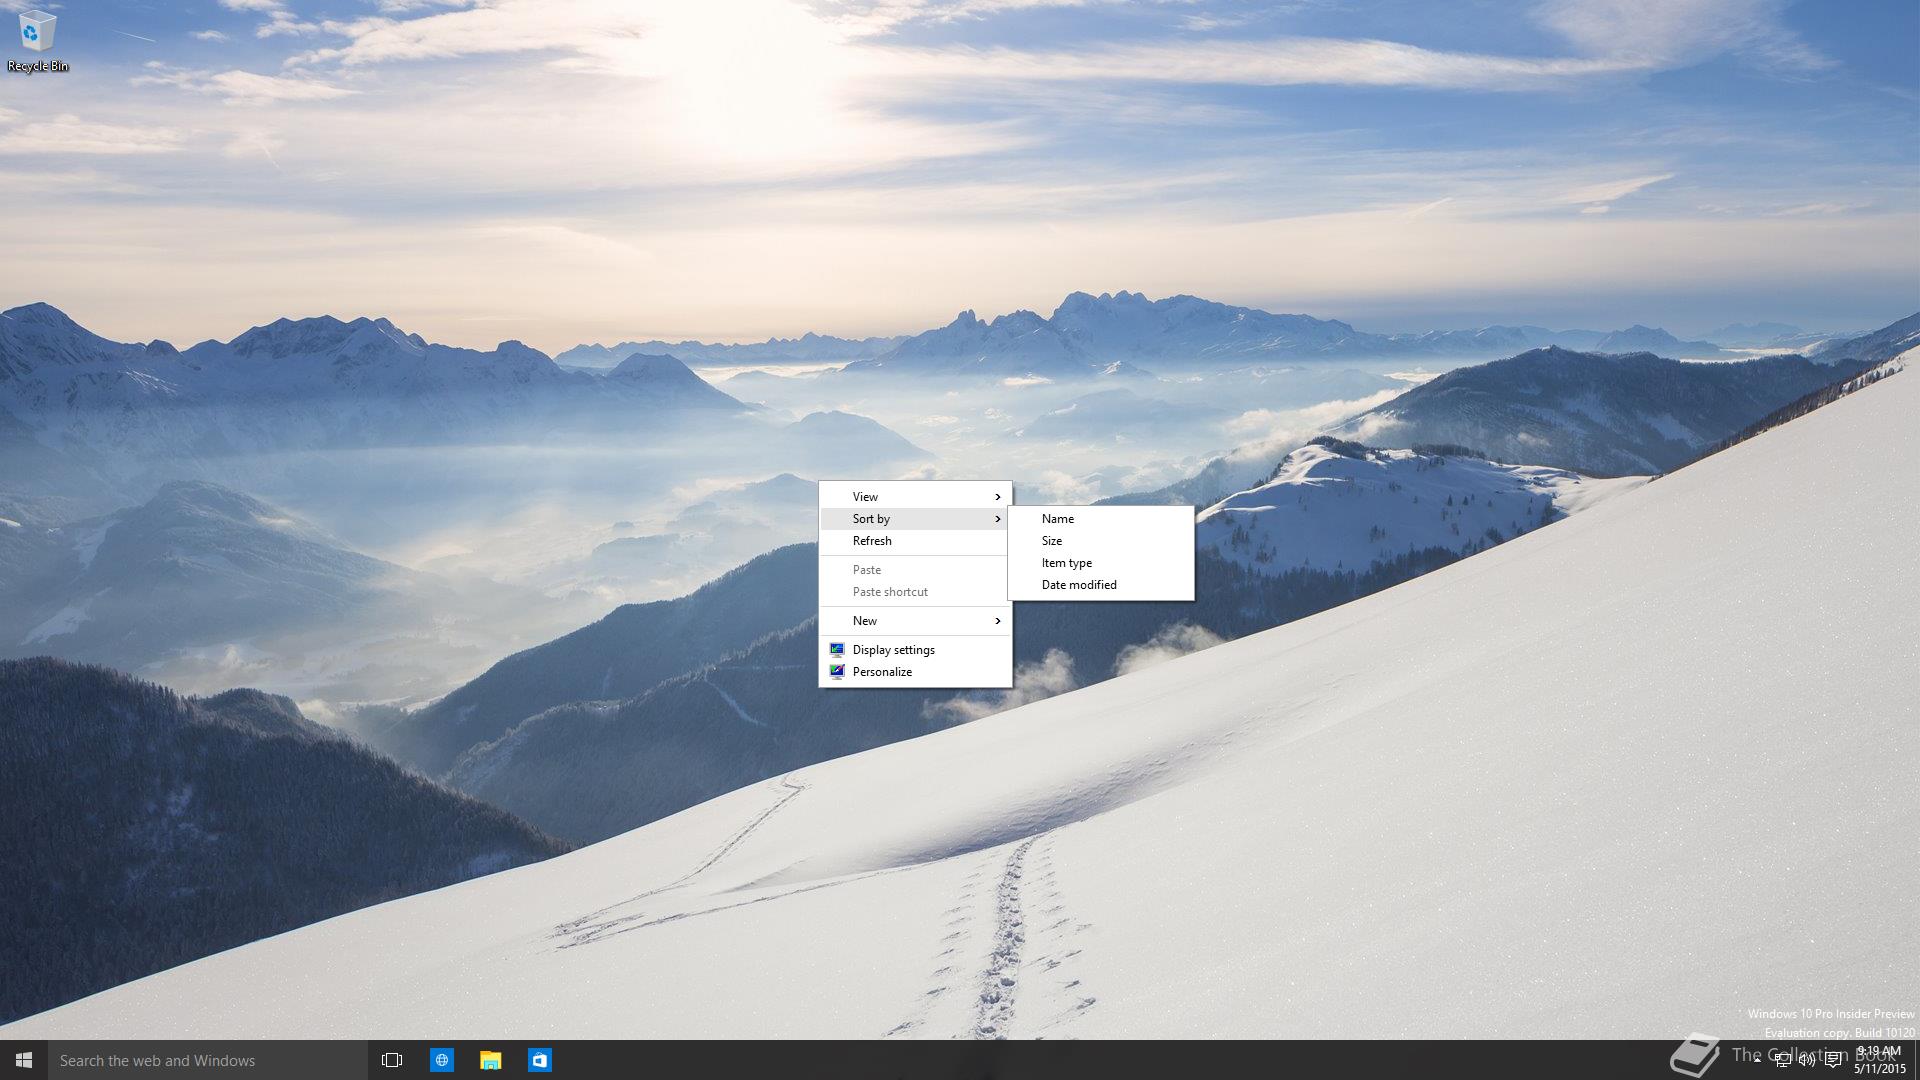Open the Action Center notifications icon
The height and width of the screenshot is (1080, 1920).
(x=1833, y=1061)
